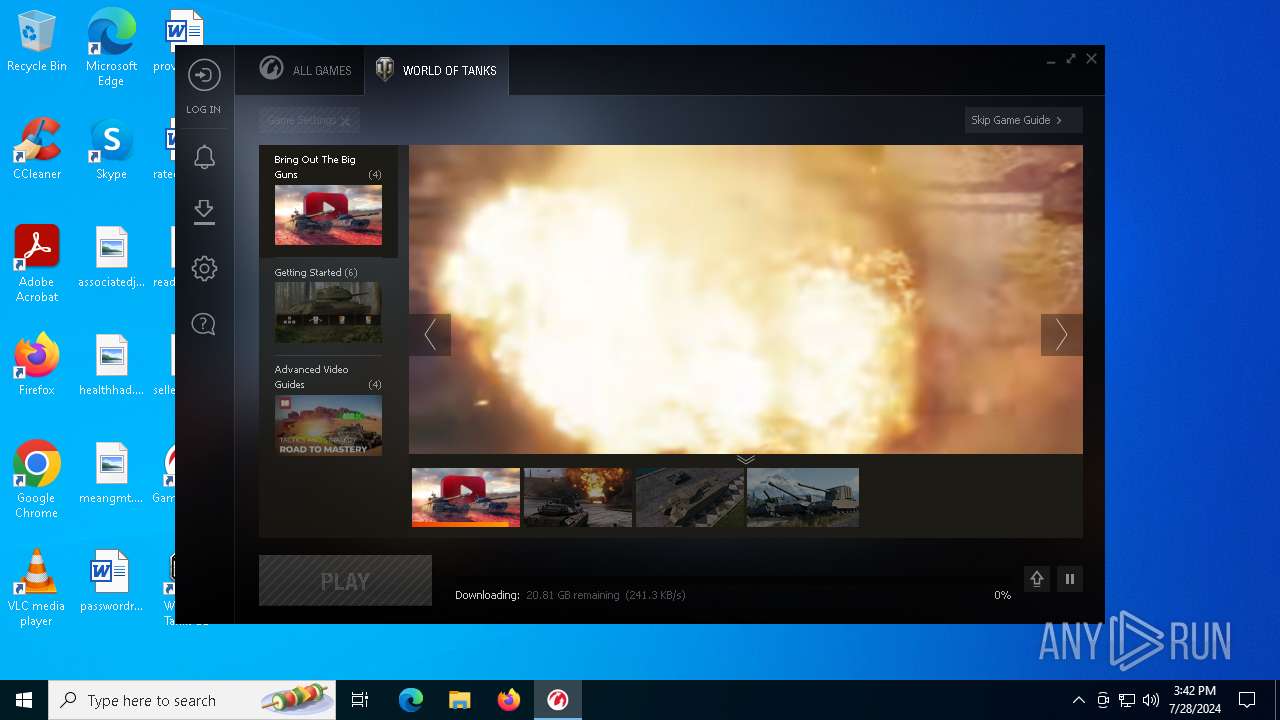Click the greyed PLAY button

(345, 581)
